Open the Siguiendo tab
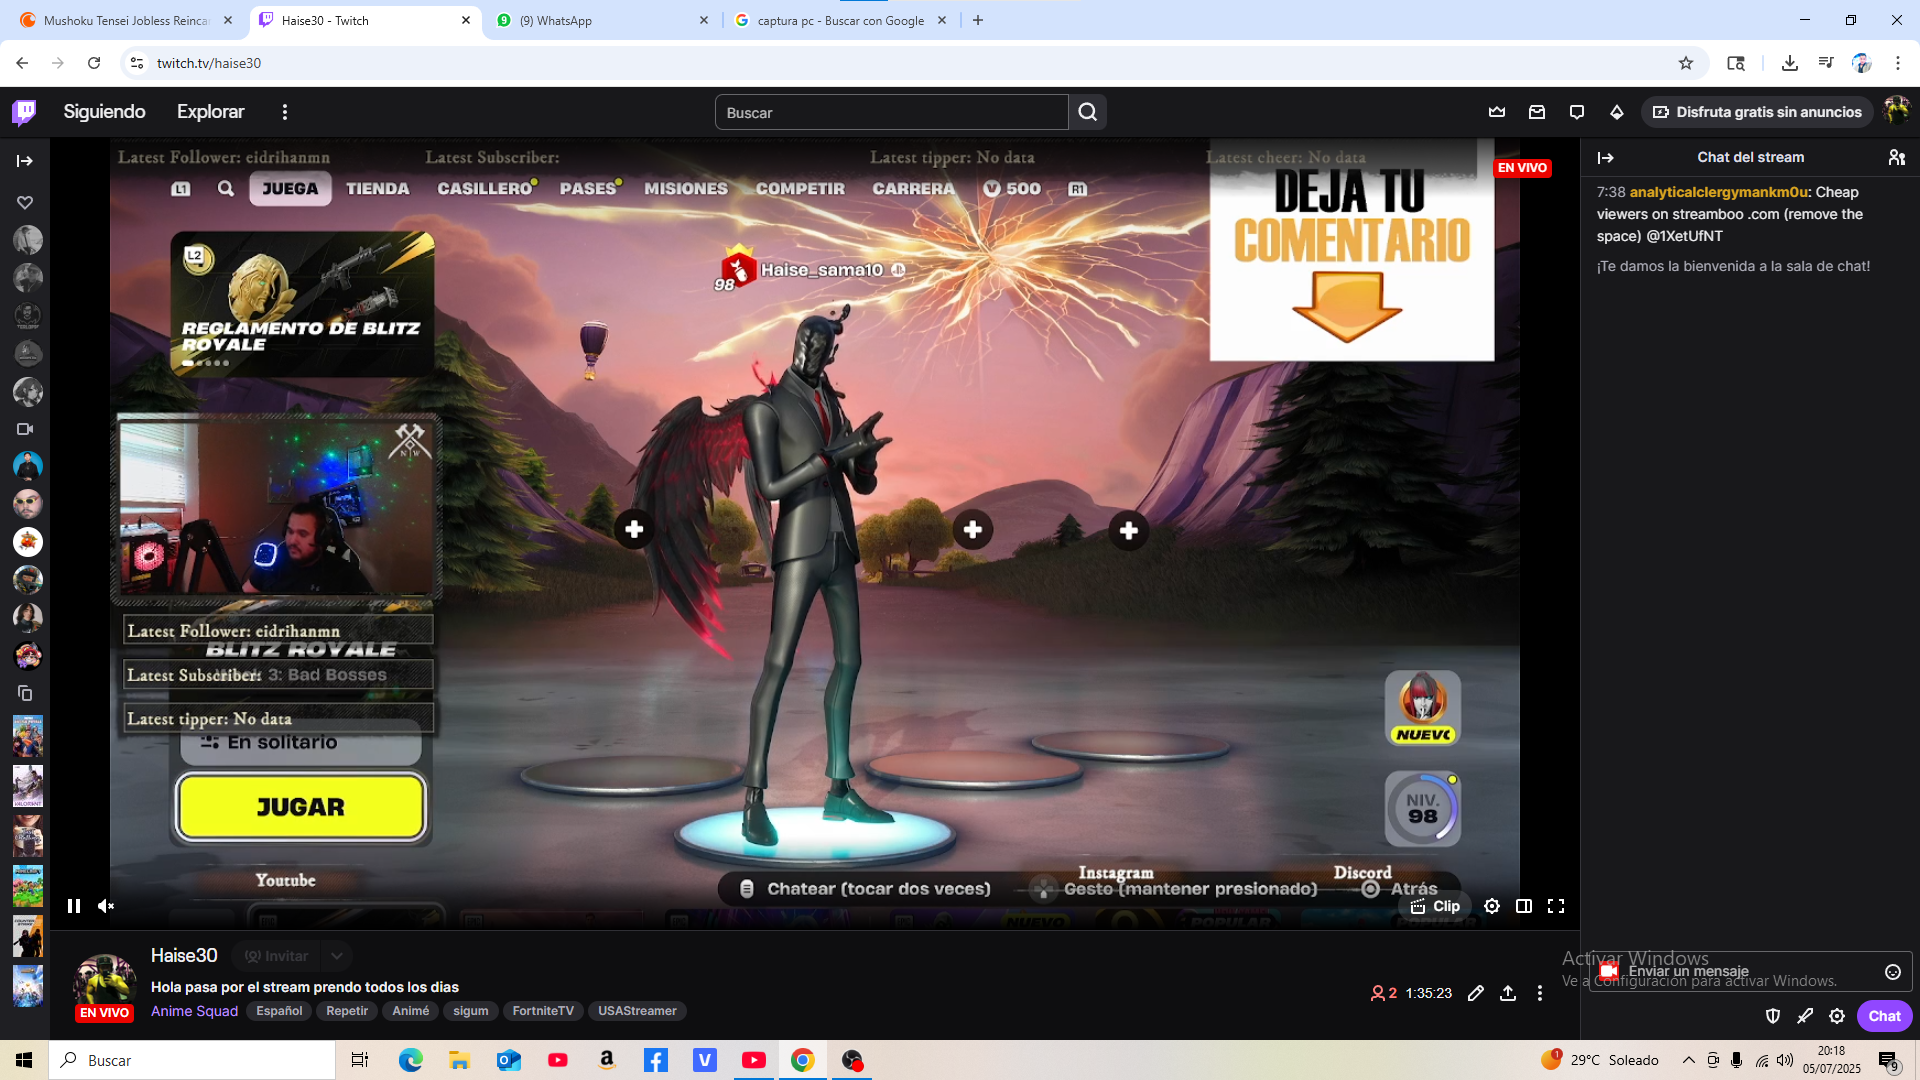 [x=105, y=112]
